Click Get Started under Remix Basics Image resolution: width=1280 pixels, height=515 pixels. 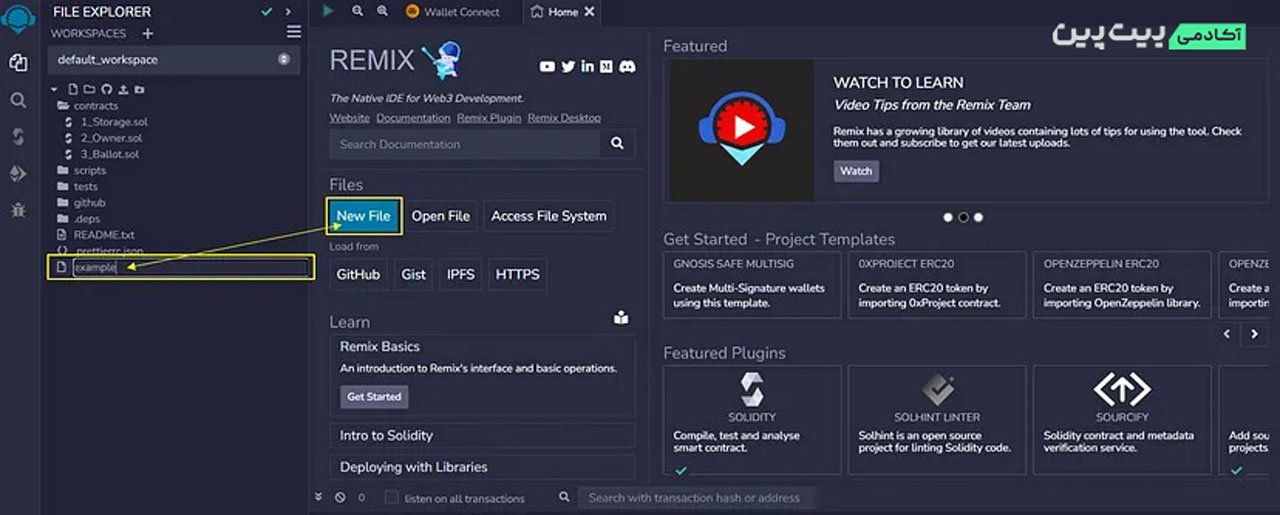[374, 397]
